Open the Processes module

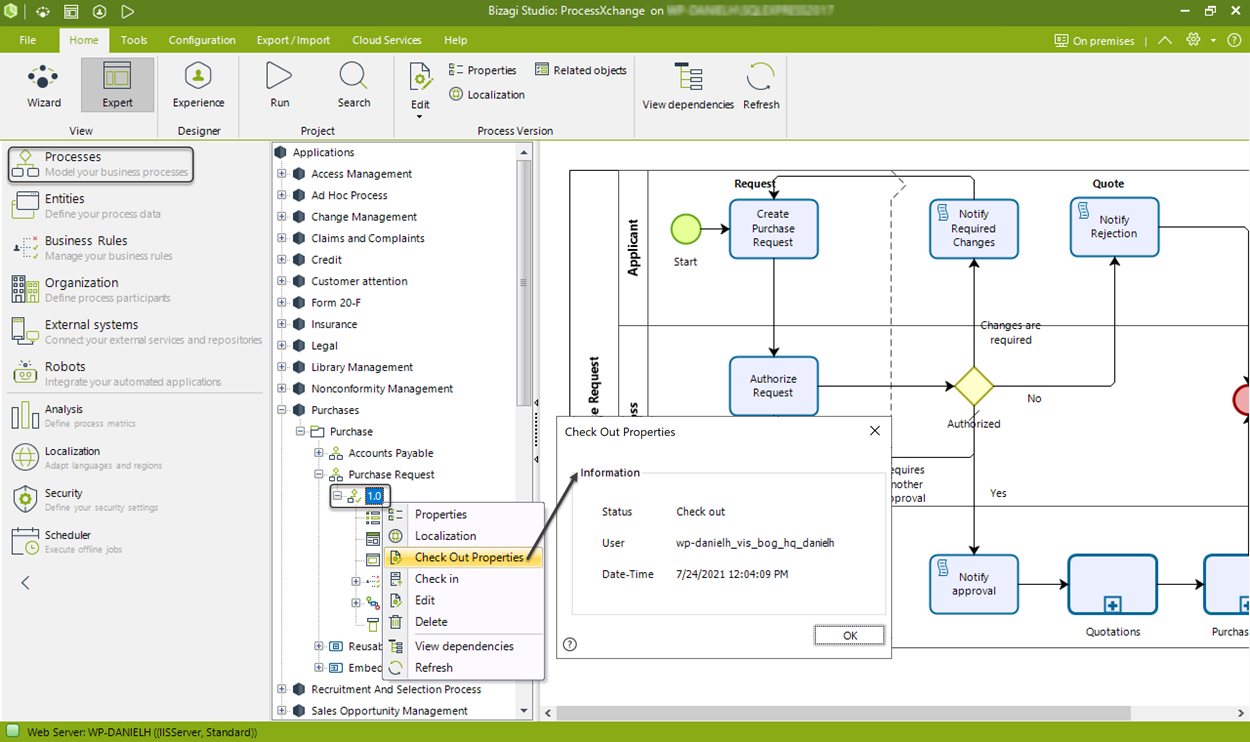point(100,164)
